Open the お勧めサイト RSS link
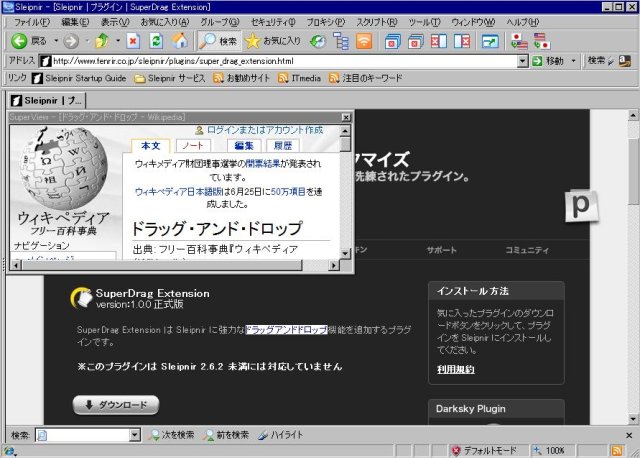 [x=241, y=78]
